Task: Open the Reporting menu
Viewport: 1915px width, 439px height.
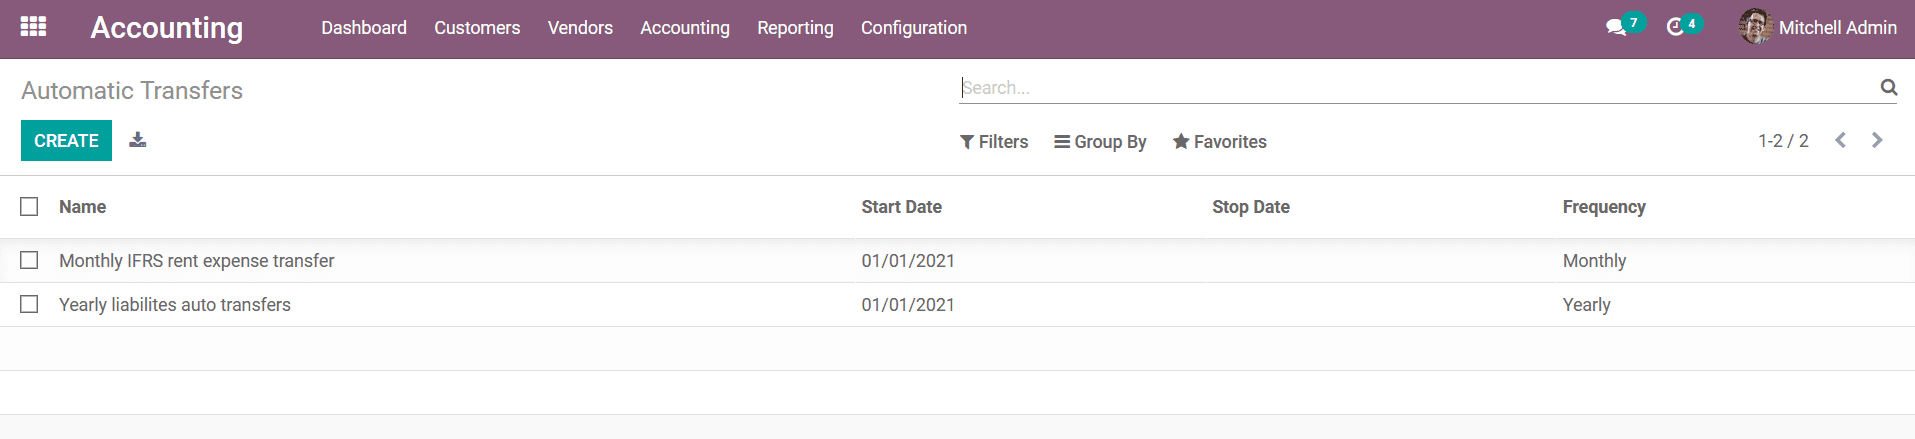Action: click(795, 28)
